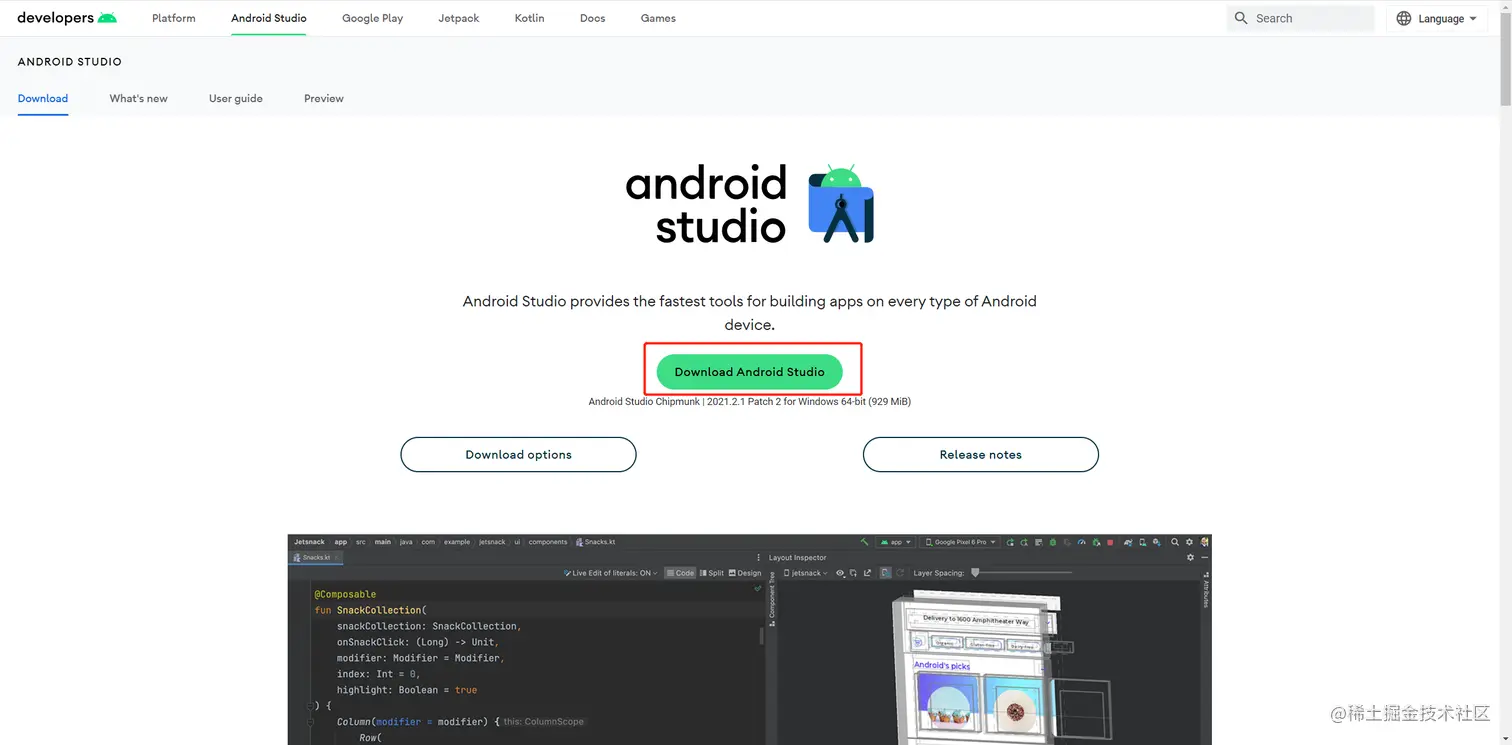Click the Layout Inspector export arrow icon
1512x745 pixels.
tap(867, 573)
